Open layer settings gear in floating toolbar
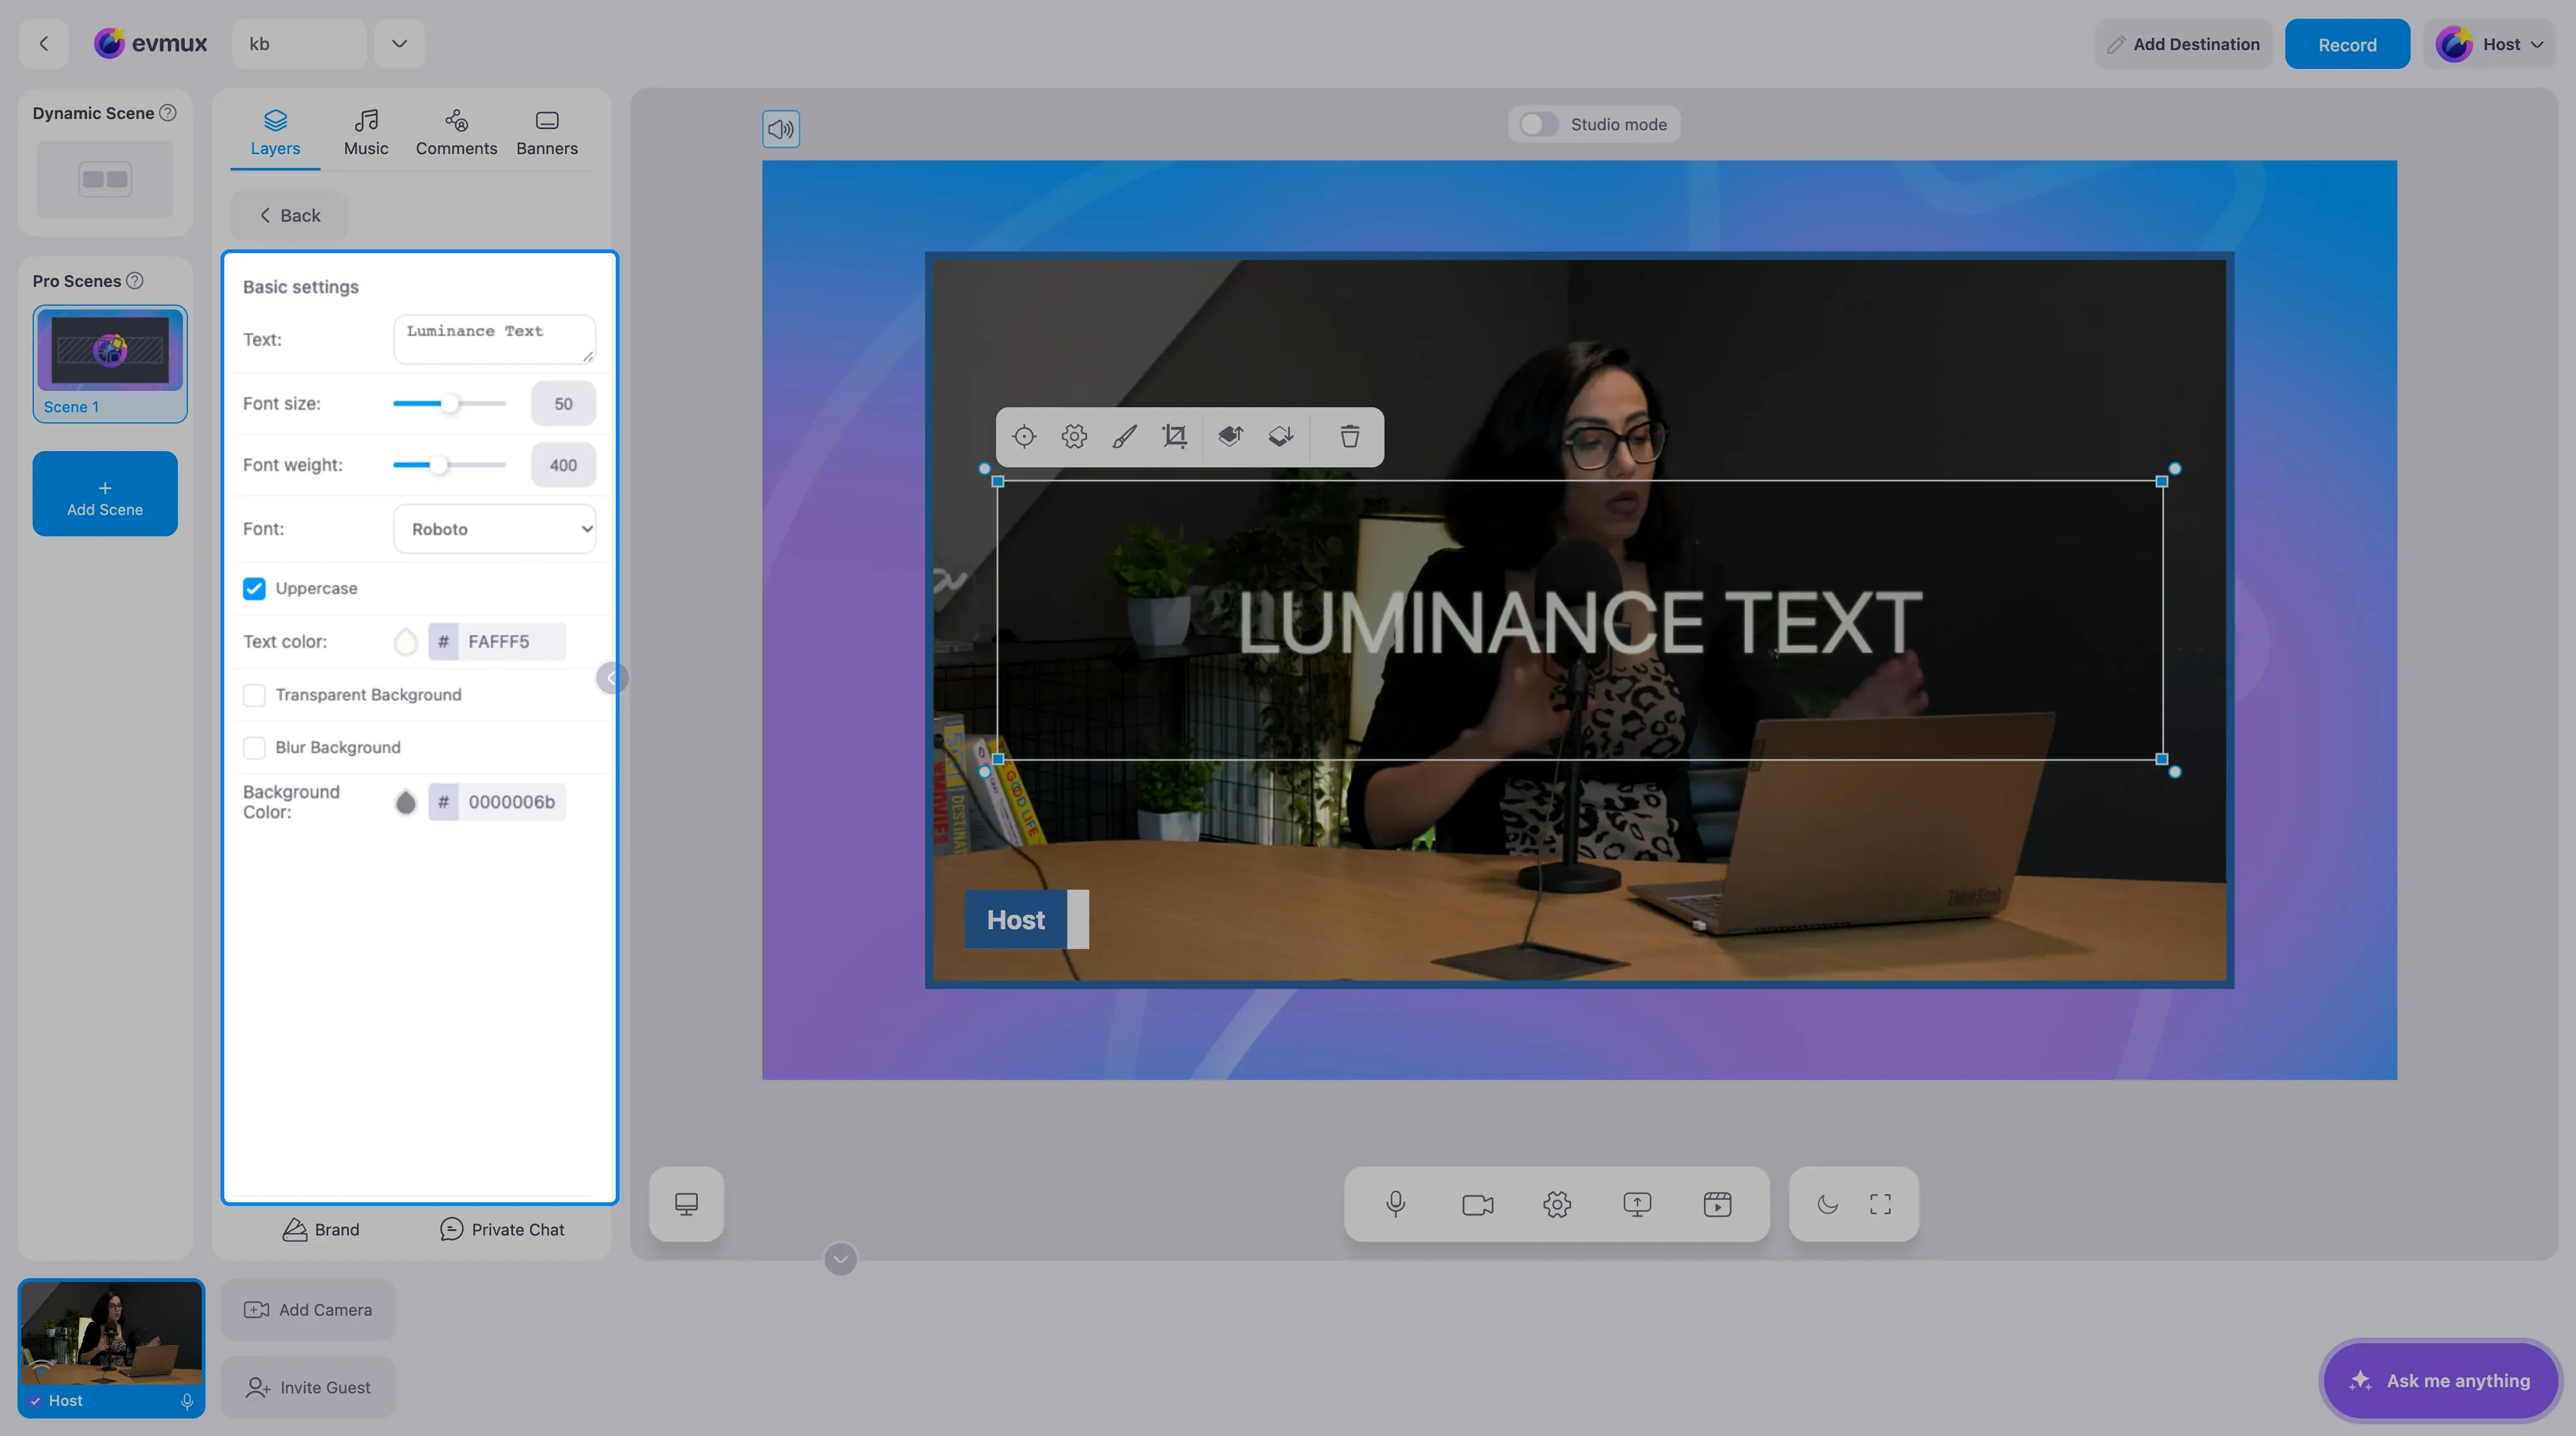This screenshot has height=1436, width=2576. coord(1074,437)
